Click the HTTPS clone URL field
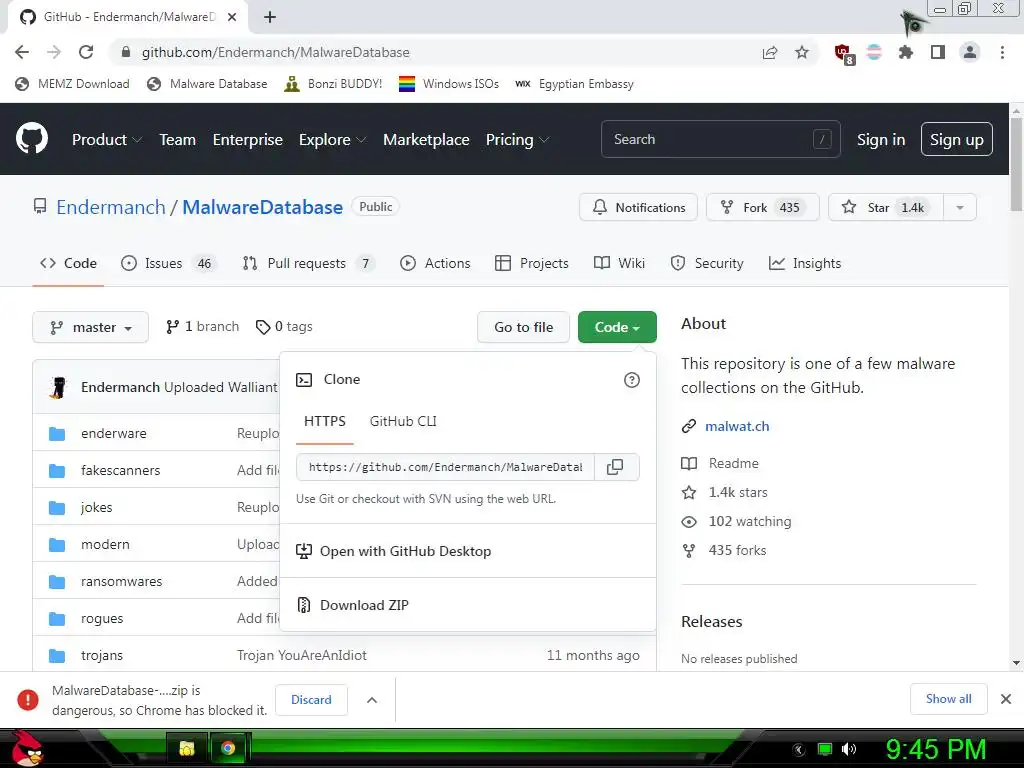 [x=445, y=467]
